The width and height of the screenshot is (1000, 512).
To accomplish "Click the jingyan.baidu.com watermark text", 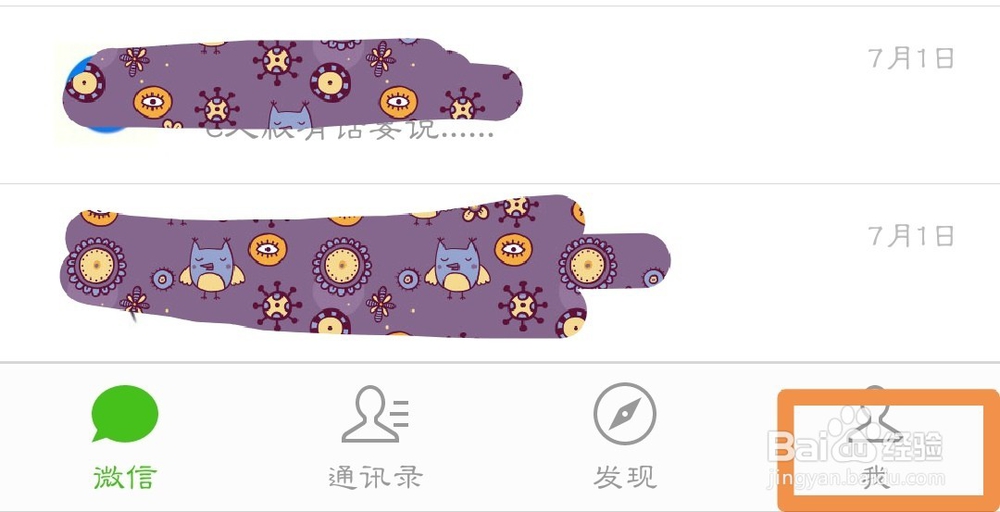I will click(857, 478).
